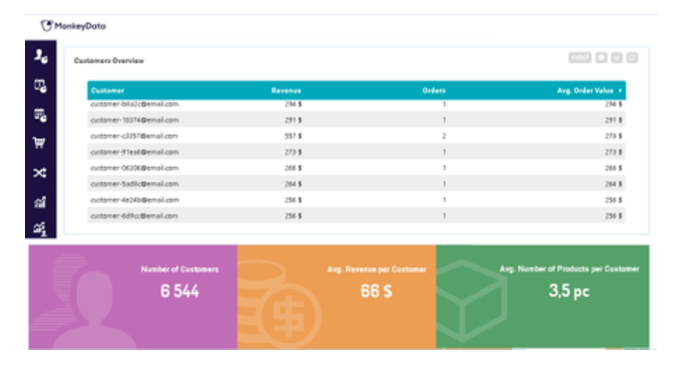This screenshot has height=370, width=680.
Task: Click the round info icon on widget header
Action: (x=601, y=58)
